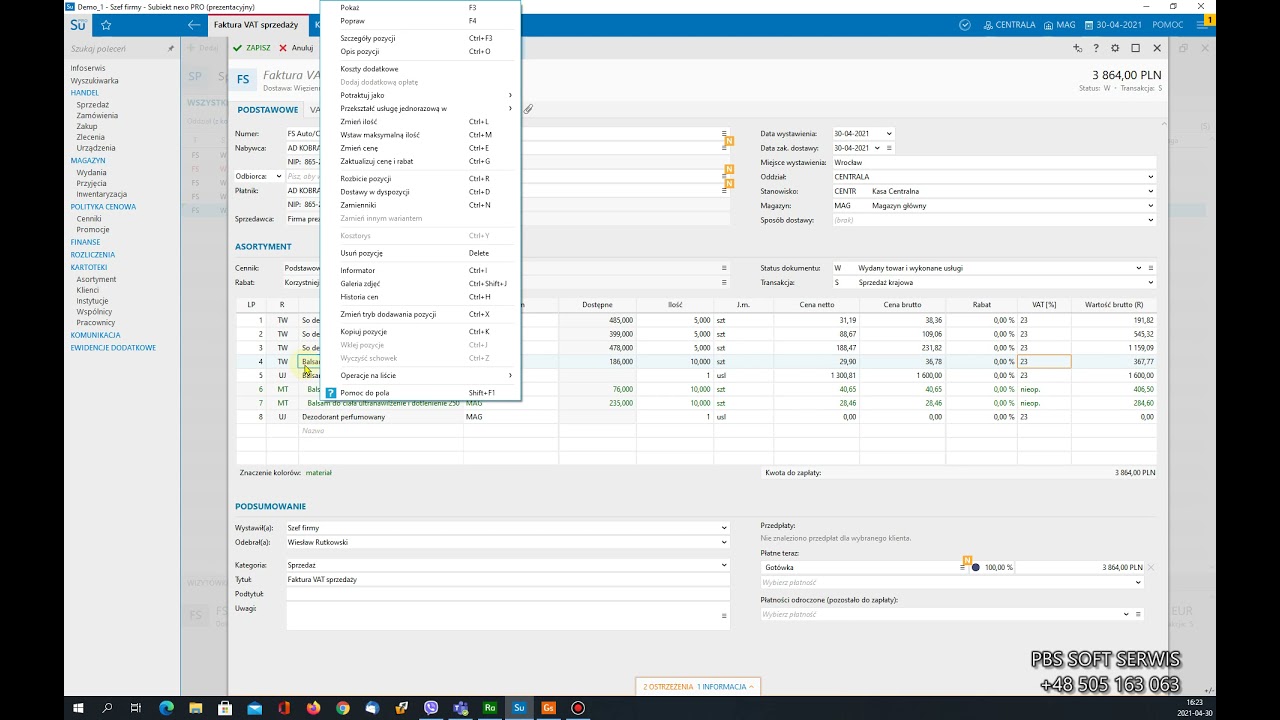Click the Viber icon in taskbar
Viewport: 1280px width, 720px height.
[431, 708]
